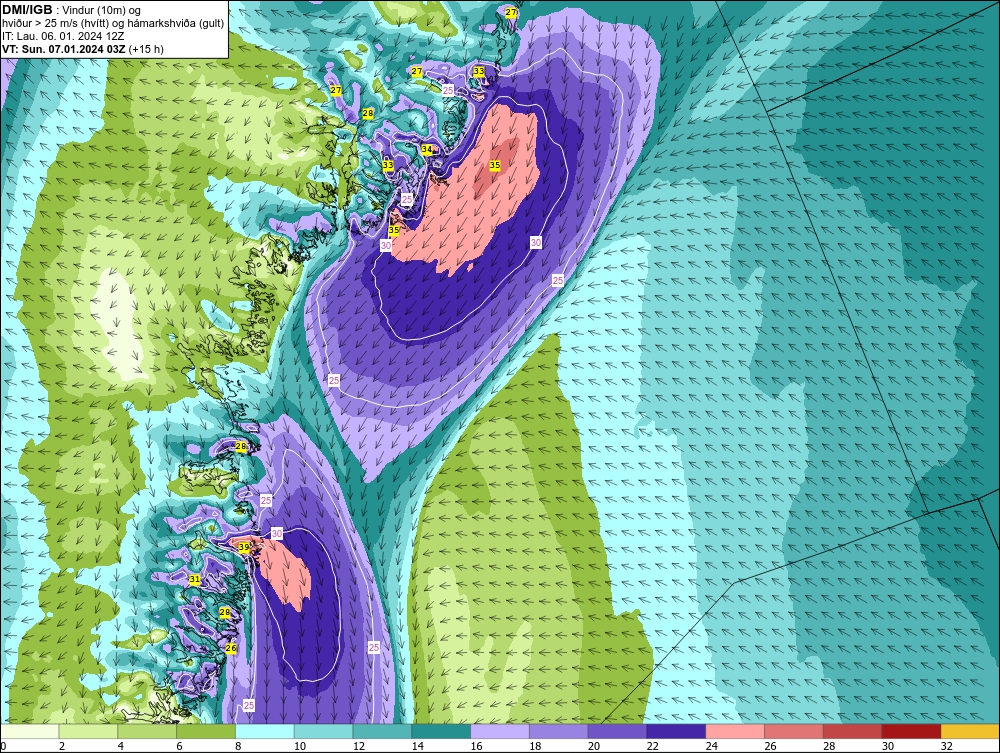
Task: Pick the orange legend swatch above 32 m/s
Action: click(x=969, y=731)
